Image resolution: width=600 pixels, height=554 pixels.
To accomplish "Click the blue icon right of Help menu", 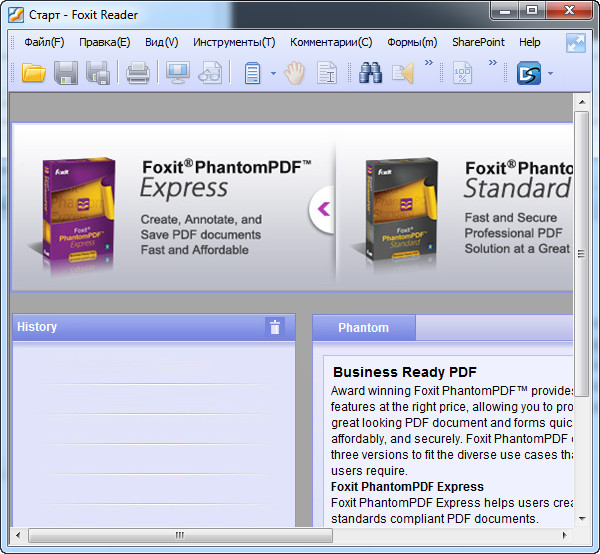I will (x=576, y=43).
